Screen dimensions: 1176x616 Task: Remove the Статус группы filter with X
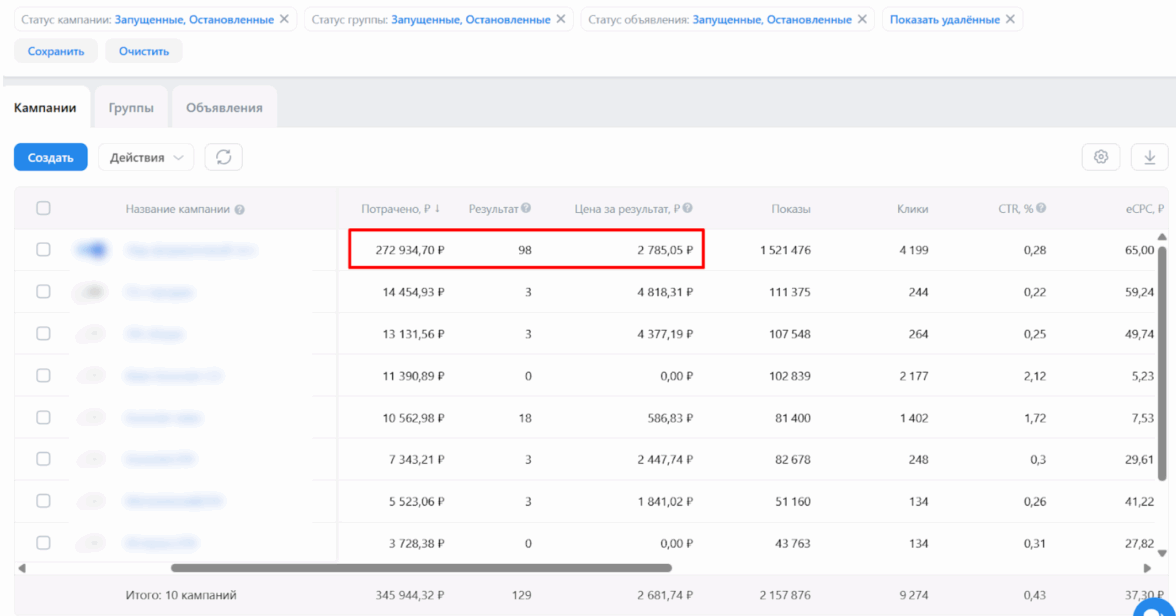(560, 20)
